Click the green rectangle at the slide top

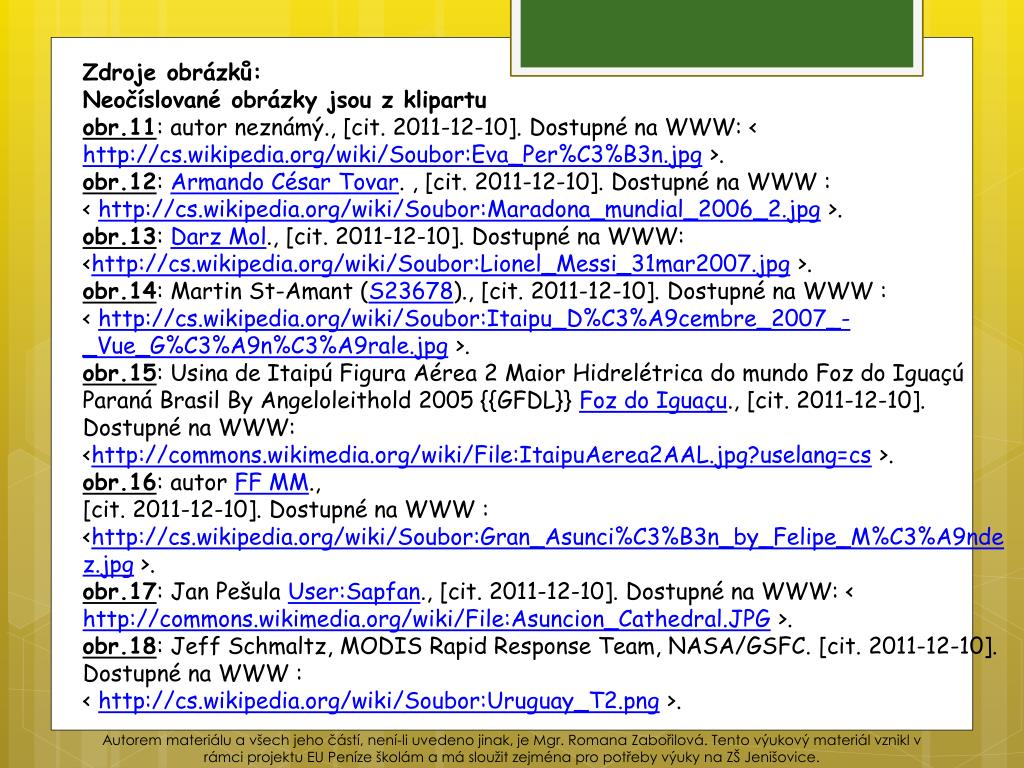(x=716, y=33)
